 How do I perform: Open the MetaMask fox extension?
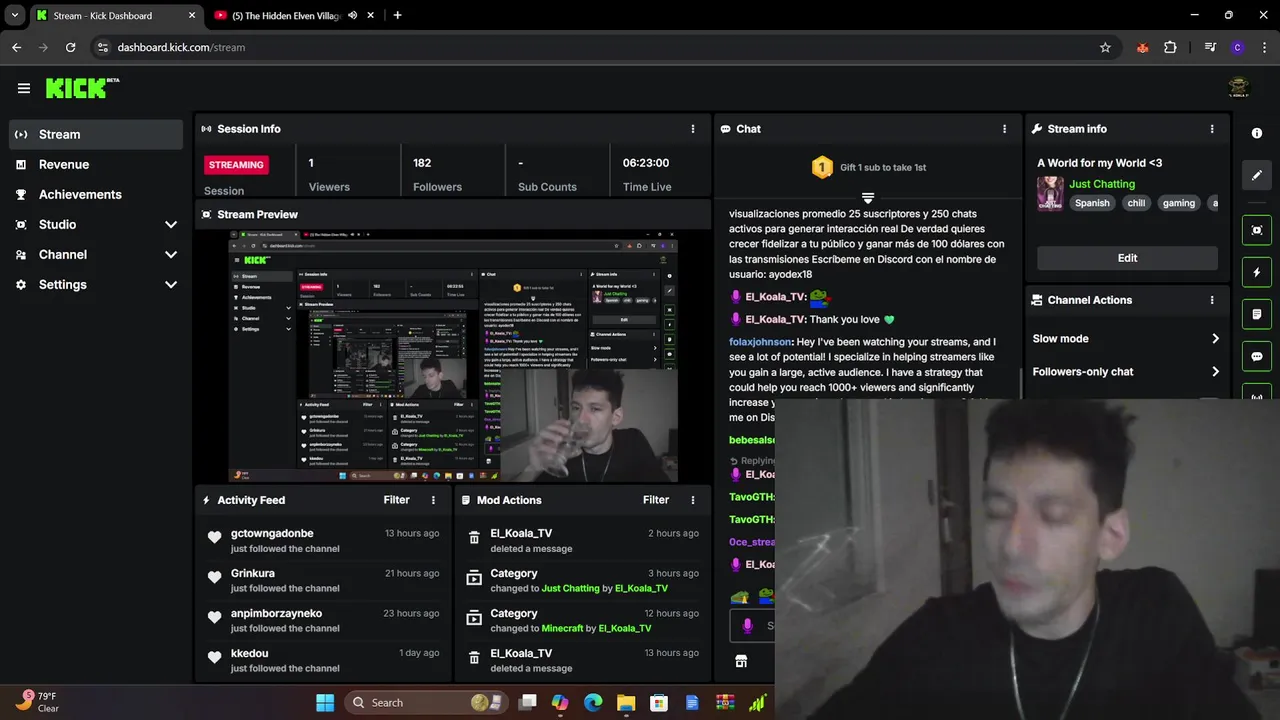[x=1142, y=47]
